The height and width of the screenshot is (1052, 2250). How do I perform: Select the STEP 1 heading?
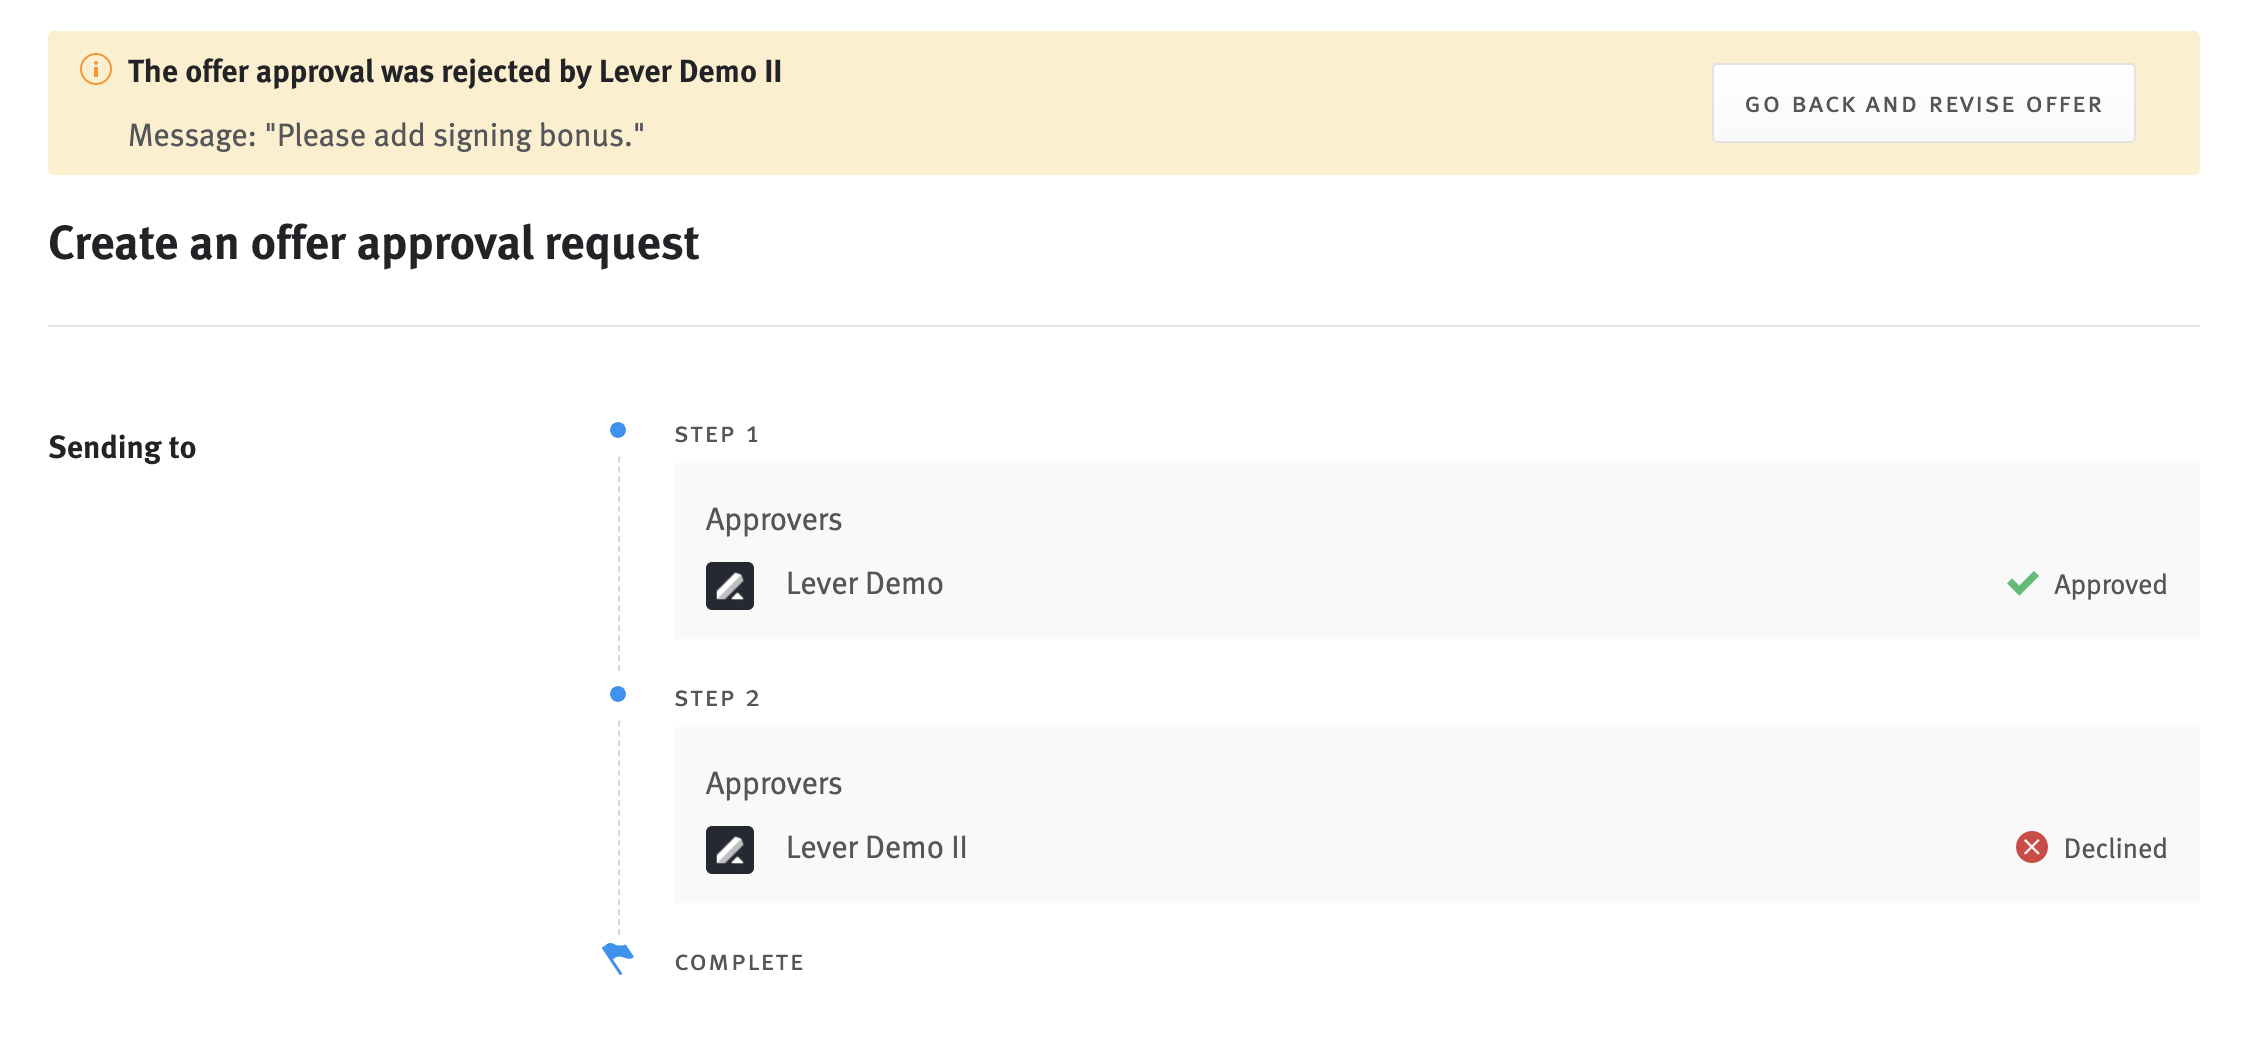[716, 434]
